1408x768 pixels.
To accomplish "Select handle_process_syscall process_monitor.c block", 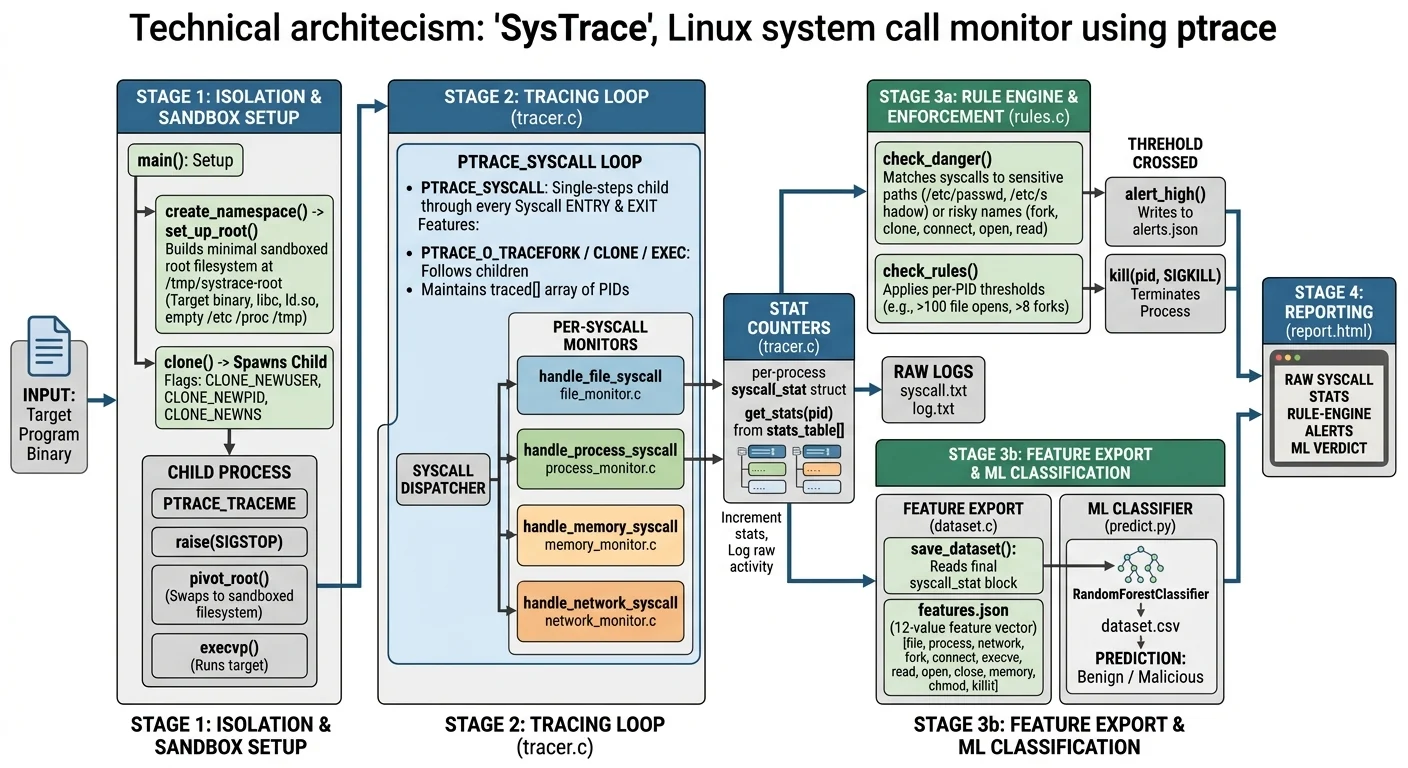I will [x=600, y=460].
